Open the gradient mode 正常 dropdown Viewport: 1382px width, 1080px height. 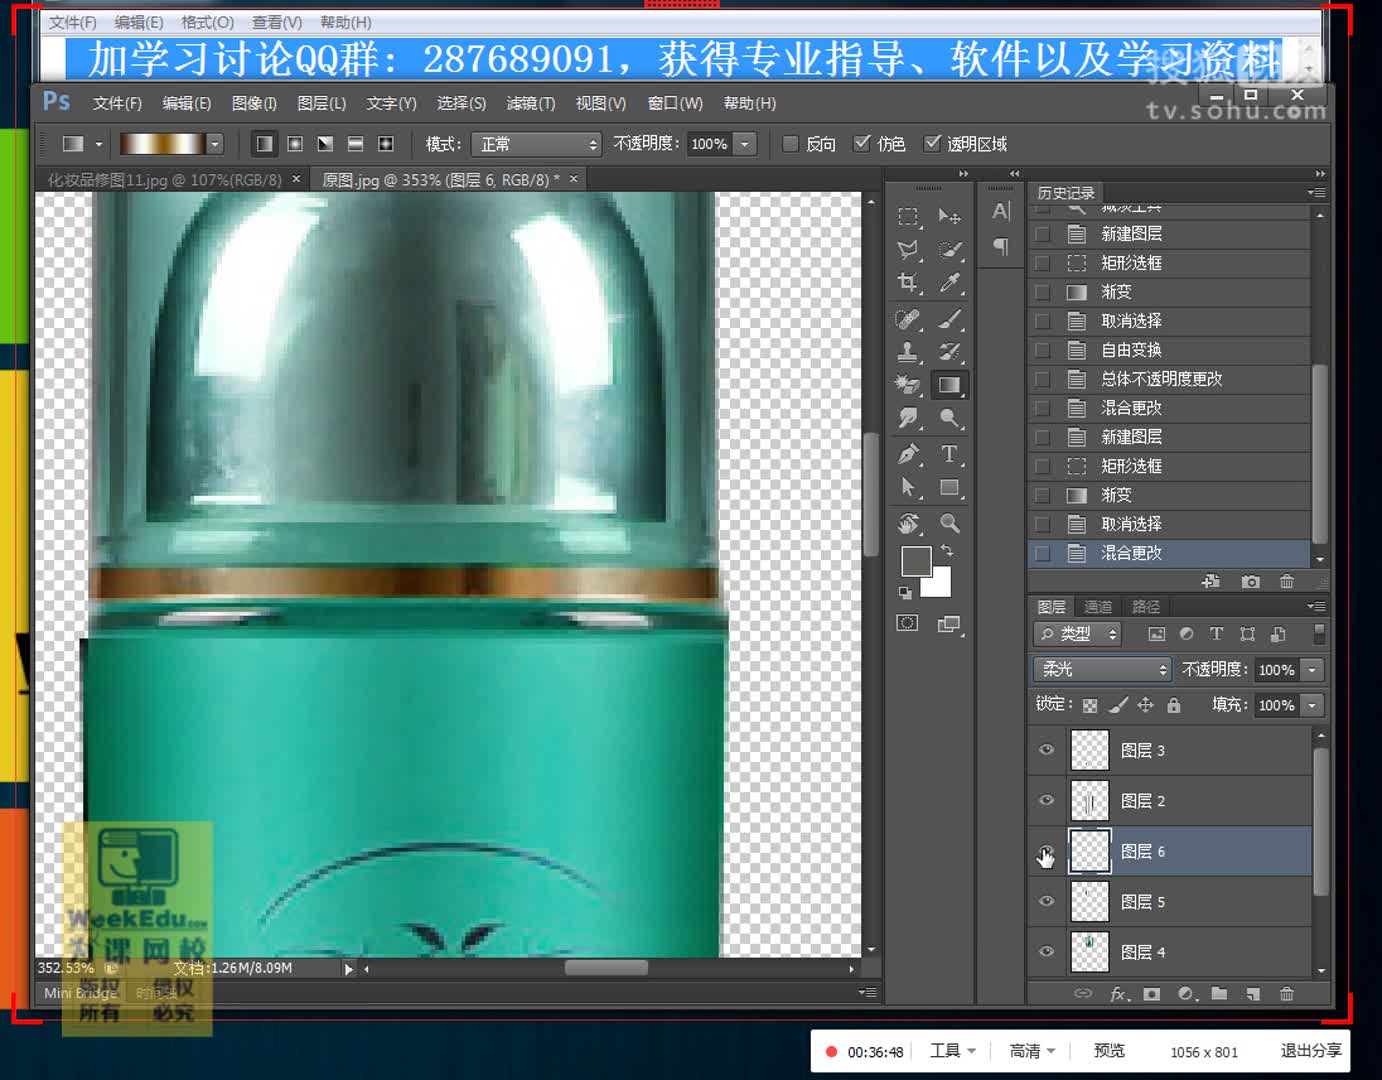[536, 144]
